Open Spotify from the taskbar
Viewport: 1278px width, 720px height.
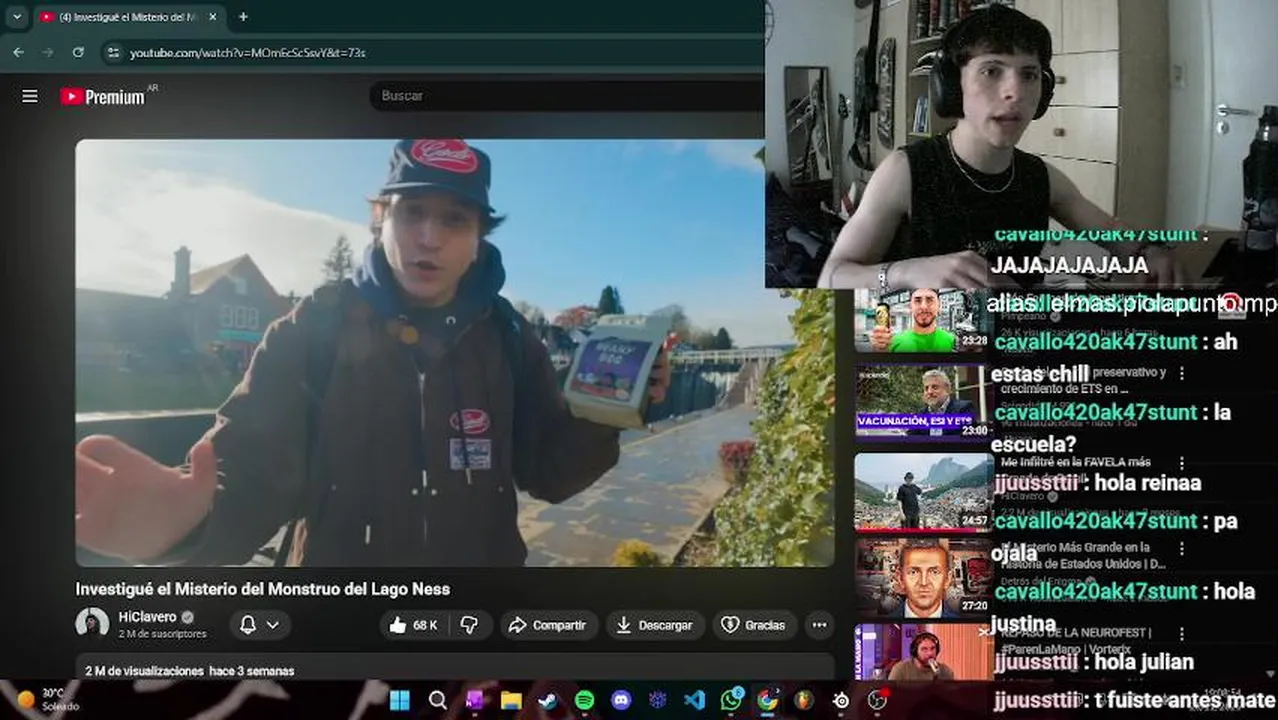tap(585, 700)
